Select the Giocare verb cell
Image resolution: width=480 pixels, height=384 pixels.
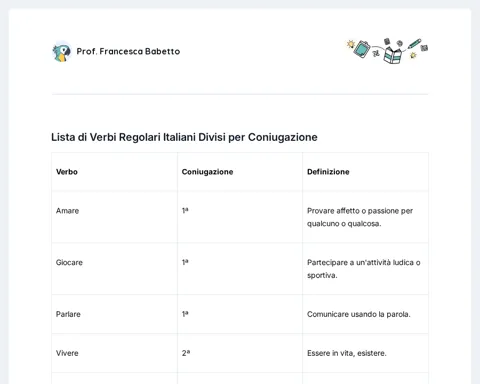115,269
